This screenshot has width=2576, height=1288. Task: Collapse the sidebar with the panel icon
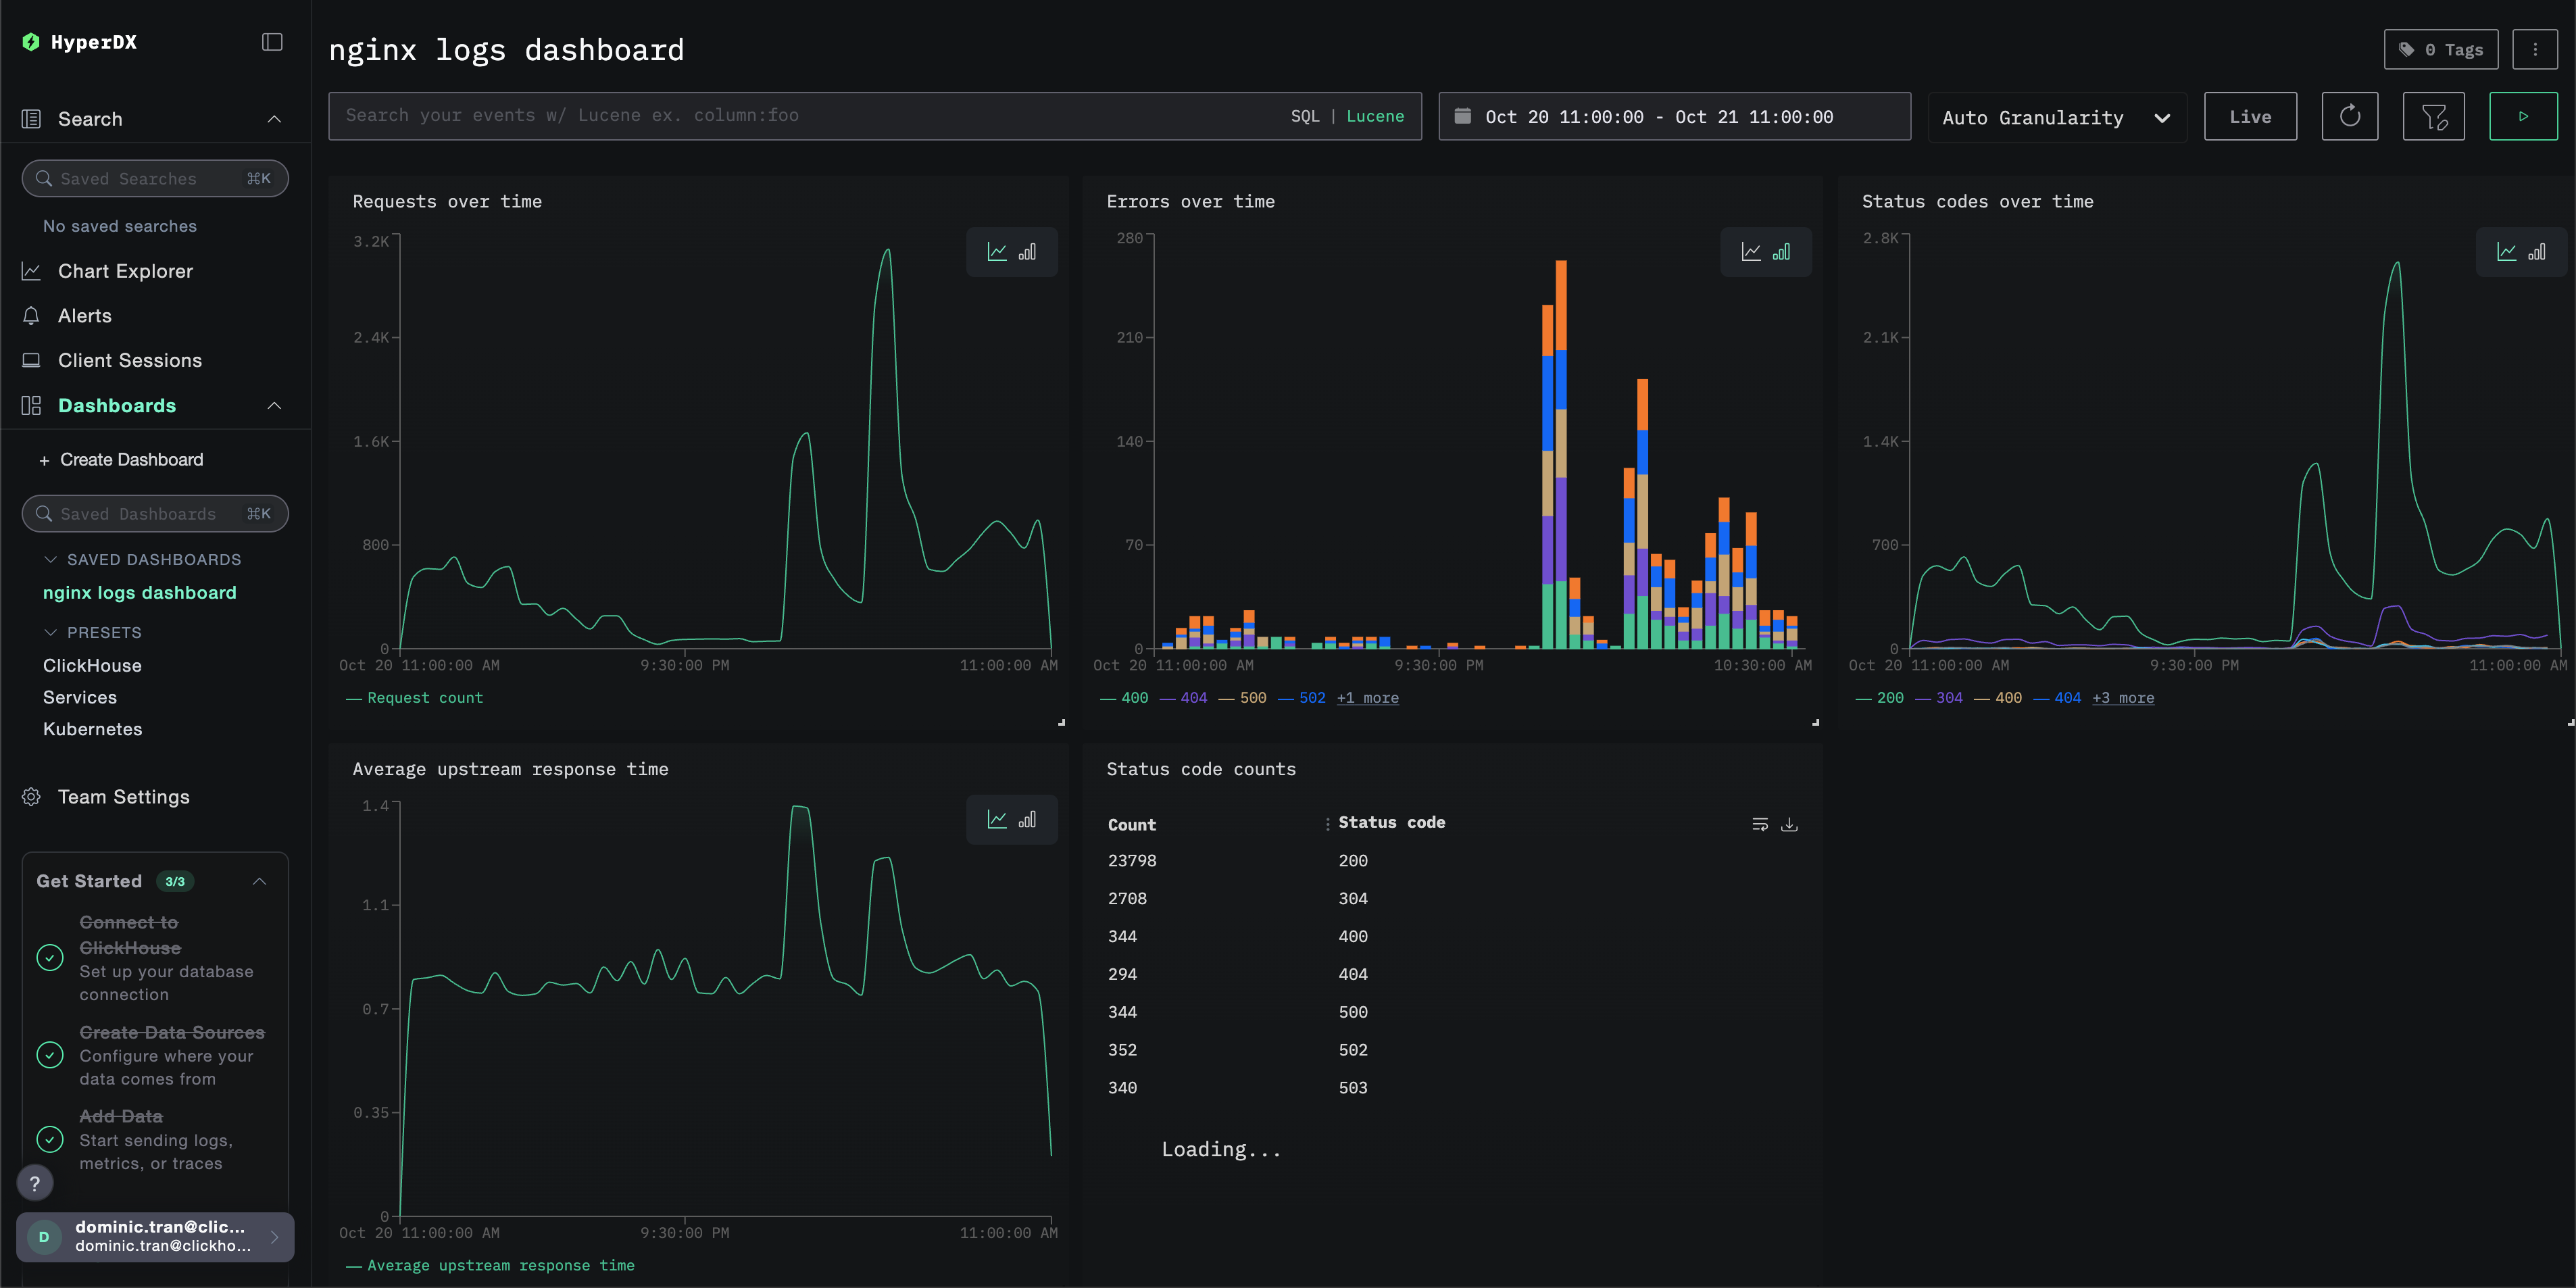point(271,41)
